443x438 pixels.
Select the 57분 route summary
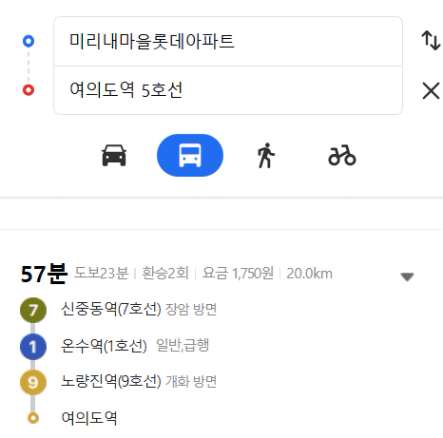click(x=177, y=274)
